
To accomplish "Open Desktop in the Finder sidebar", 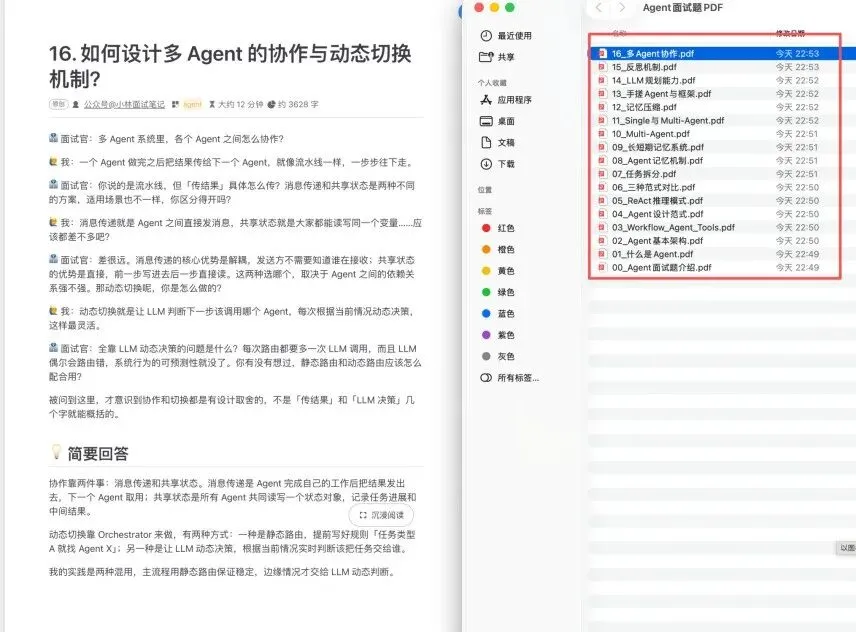I will [x=497, y=121].
